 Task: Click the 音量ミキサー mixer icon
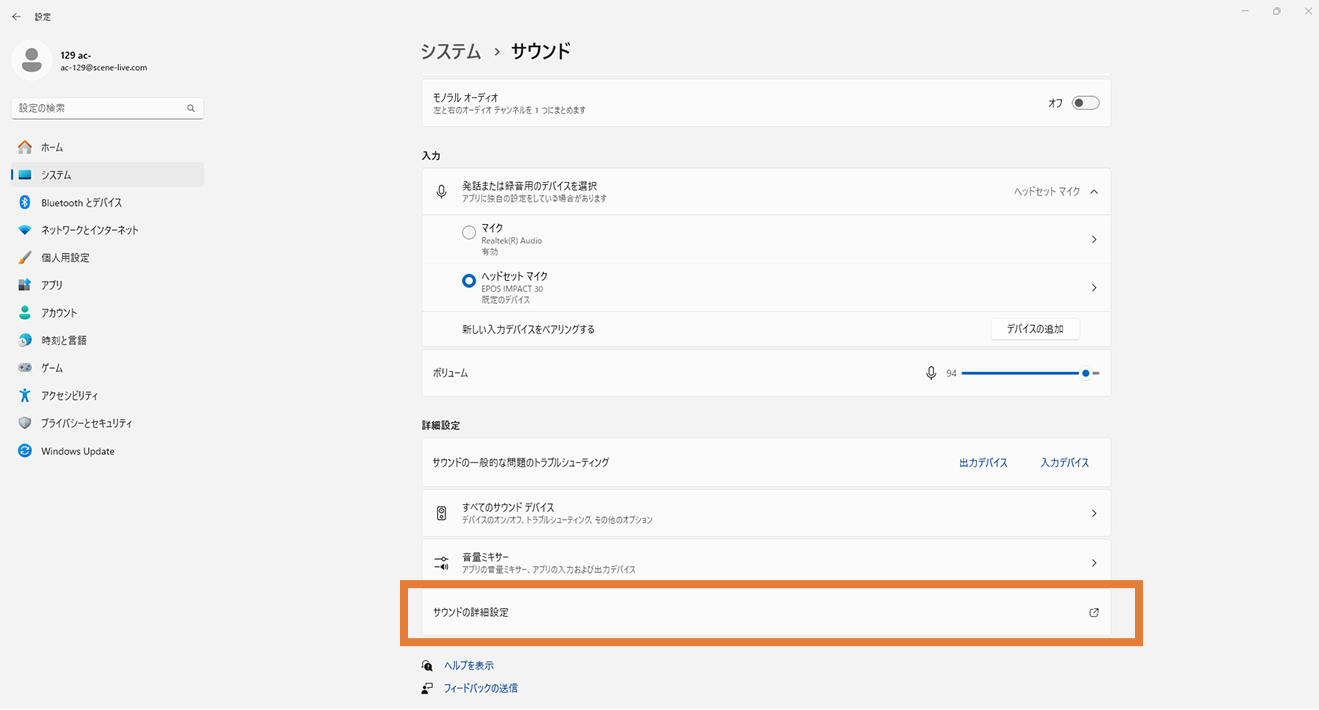441,563
